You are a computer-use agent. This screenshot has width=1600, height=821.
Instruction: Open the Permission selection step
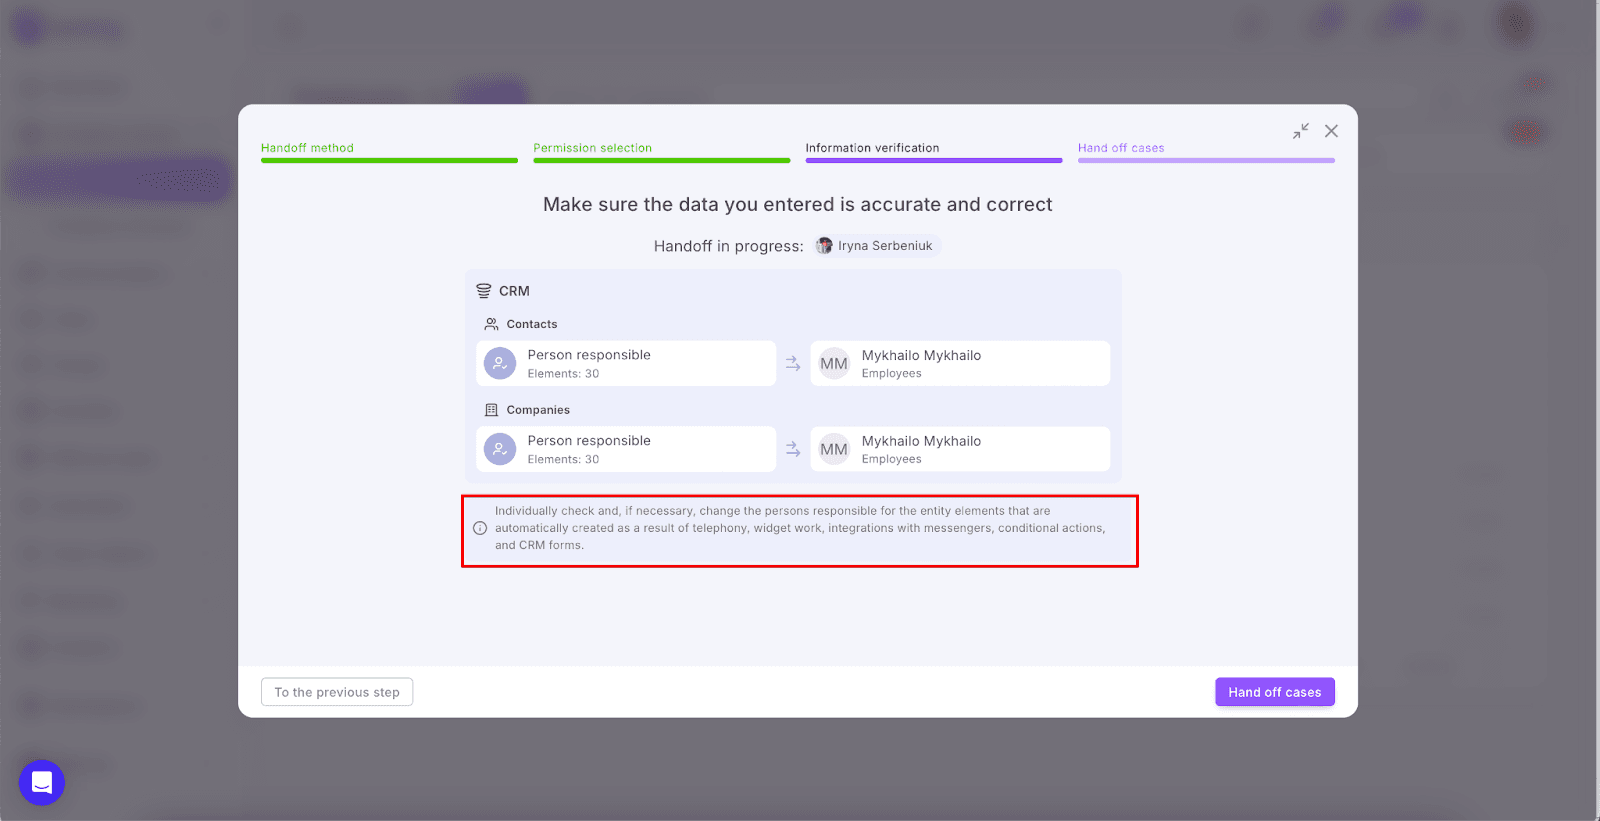coord(661,150)
